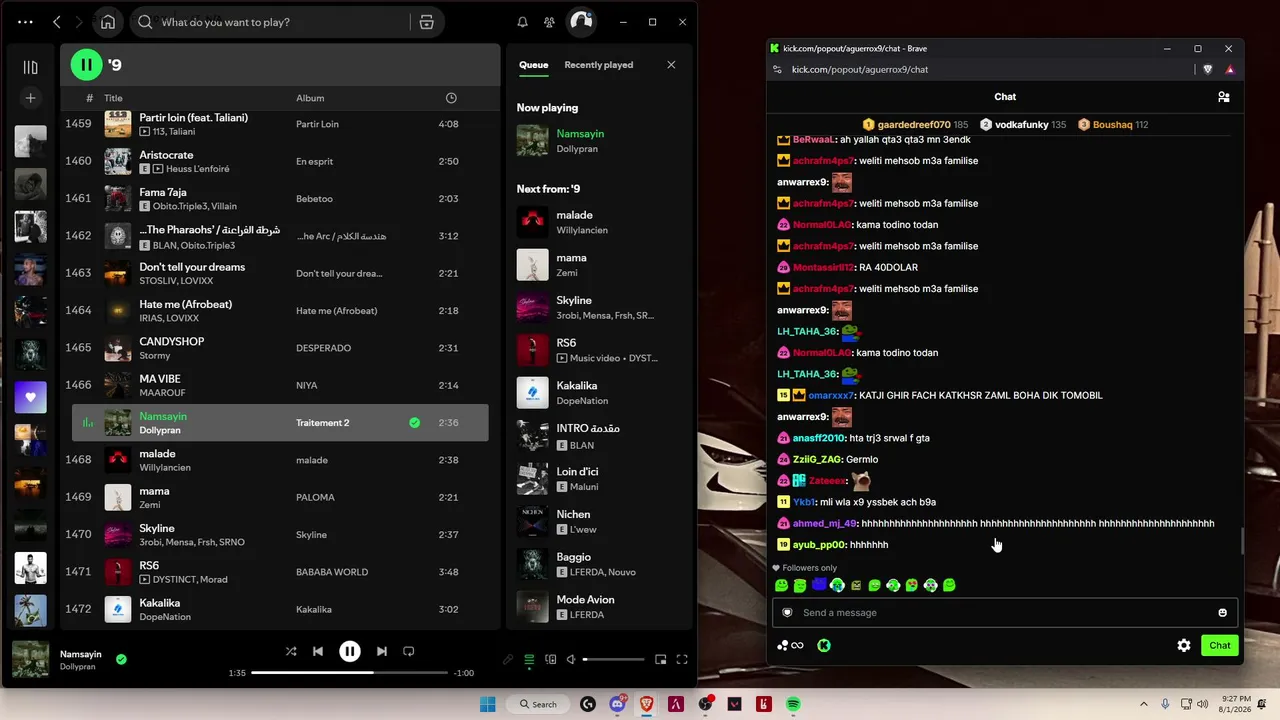Open the Spotify profile avatar menu
1280x720 pixels.
click(580, 22)
